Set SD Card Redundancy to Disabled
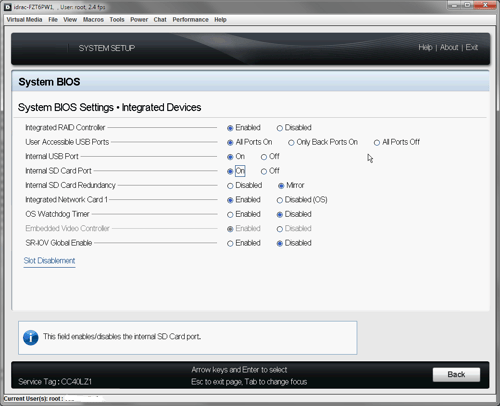The width and height of the screenshot is (500, 406). pos(230,186)
